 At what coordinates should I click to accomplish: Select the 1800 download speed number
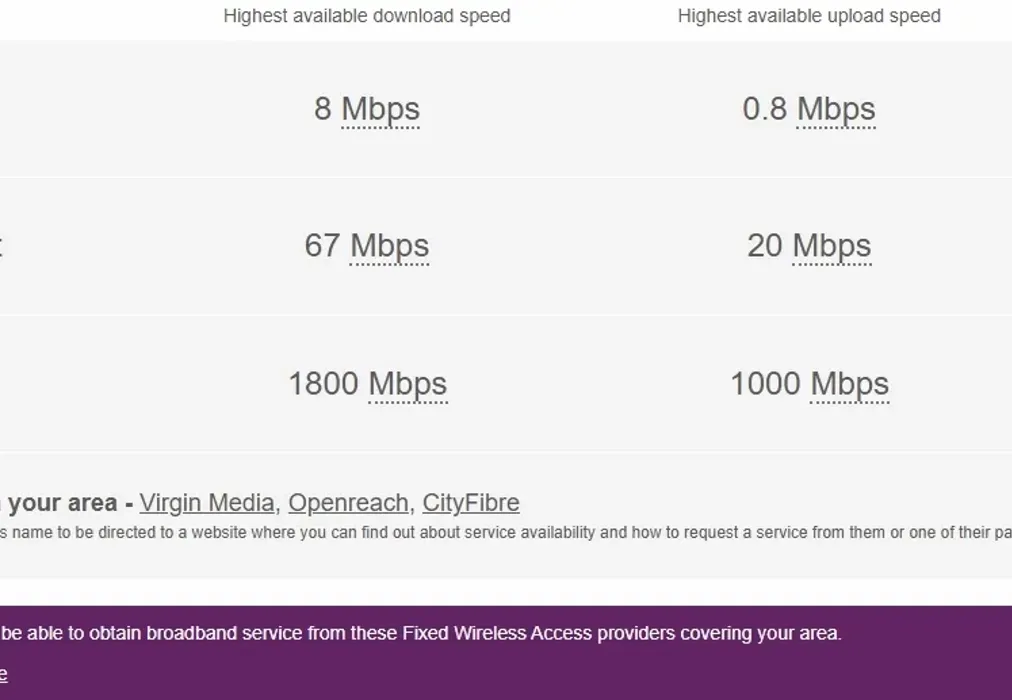(323, 384)
